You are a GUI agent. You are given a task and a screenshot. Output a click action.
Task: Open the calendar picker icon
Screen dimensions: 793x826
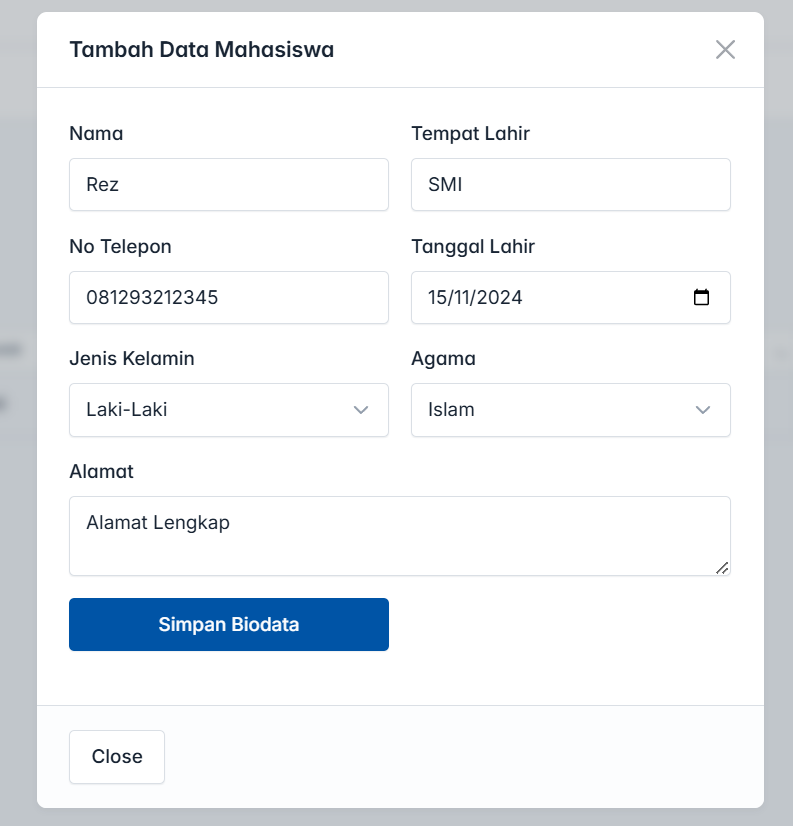(x=701, y=298)
